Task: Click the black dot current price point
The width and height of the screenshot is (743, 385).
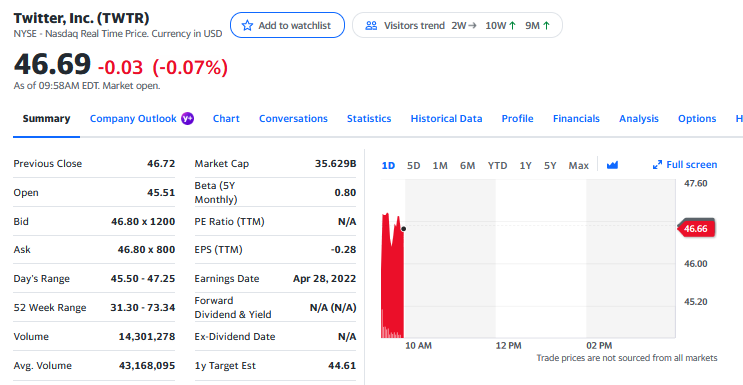Action: 403,229
